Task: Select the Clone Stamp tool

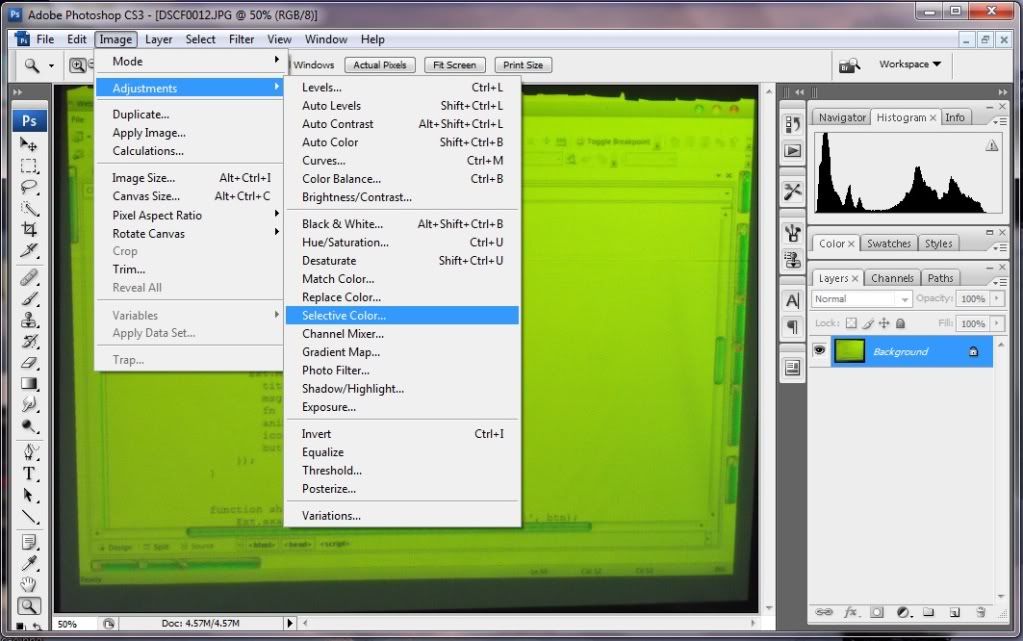Action: 29,320
